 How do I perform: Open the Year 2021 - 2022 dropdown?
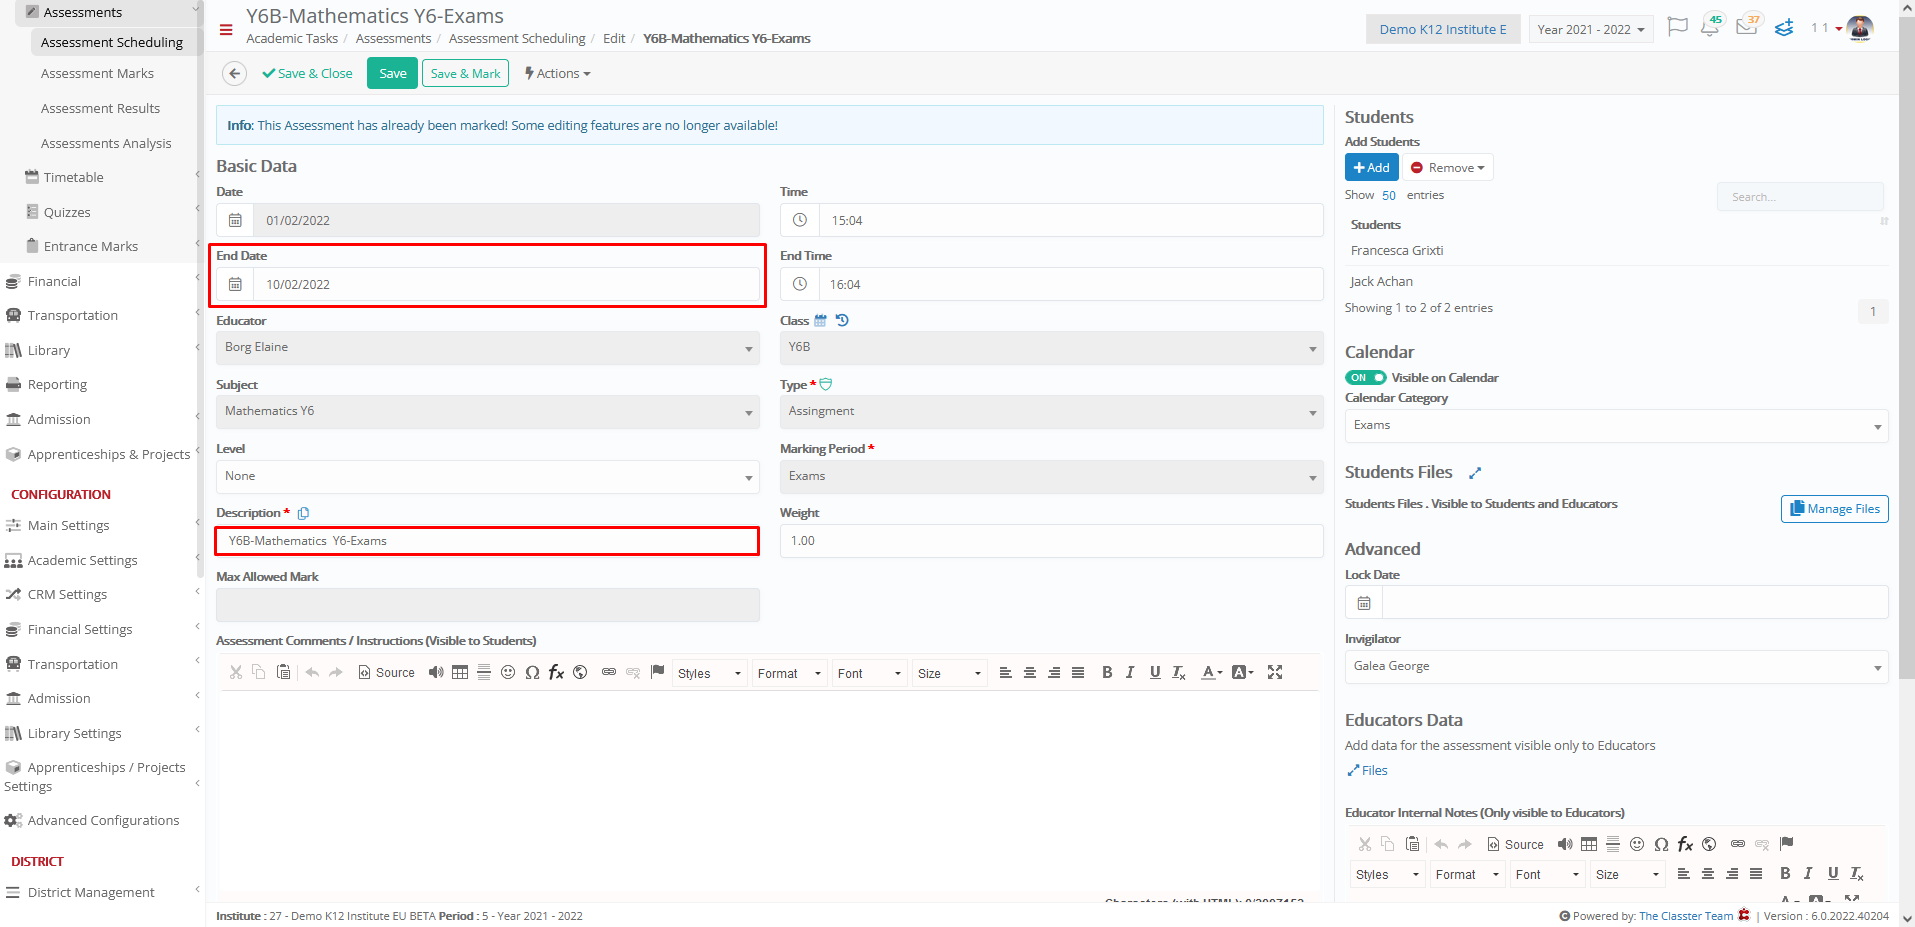point(1591,29)
